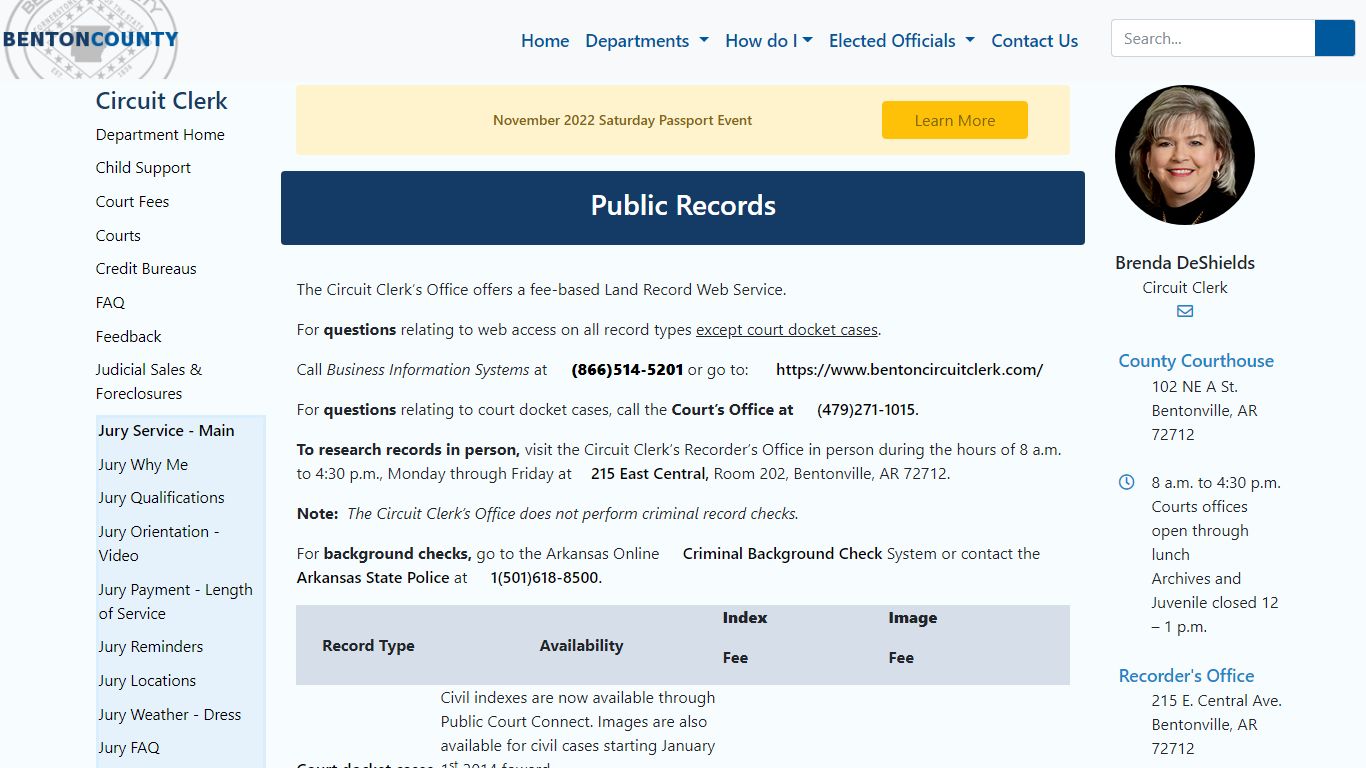Click the Benton County seal logo
The width and height of the screenshot is (1366, 768).
point(91,42)
